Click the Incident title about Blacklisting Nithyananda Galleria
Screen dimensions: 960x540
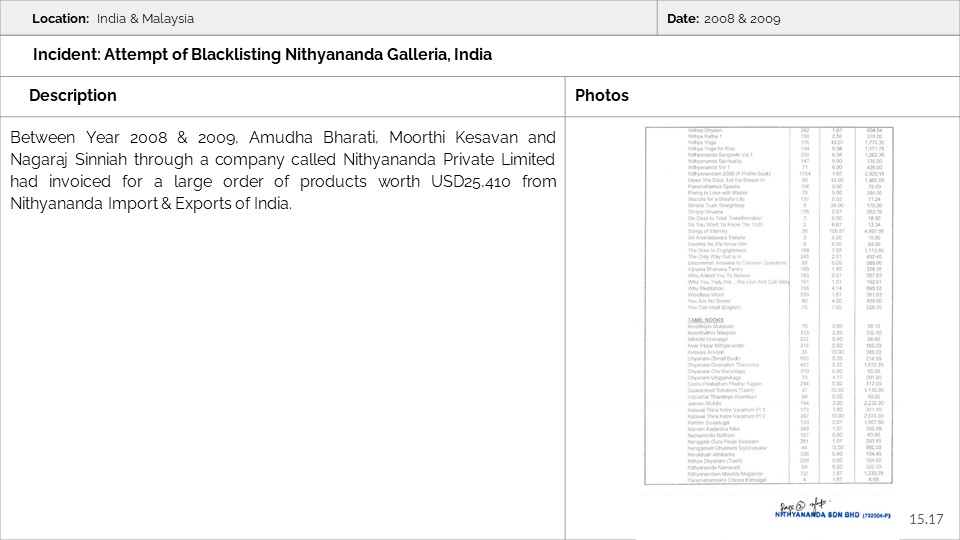[262, 54]
